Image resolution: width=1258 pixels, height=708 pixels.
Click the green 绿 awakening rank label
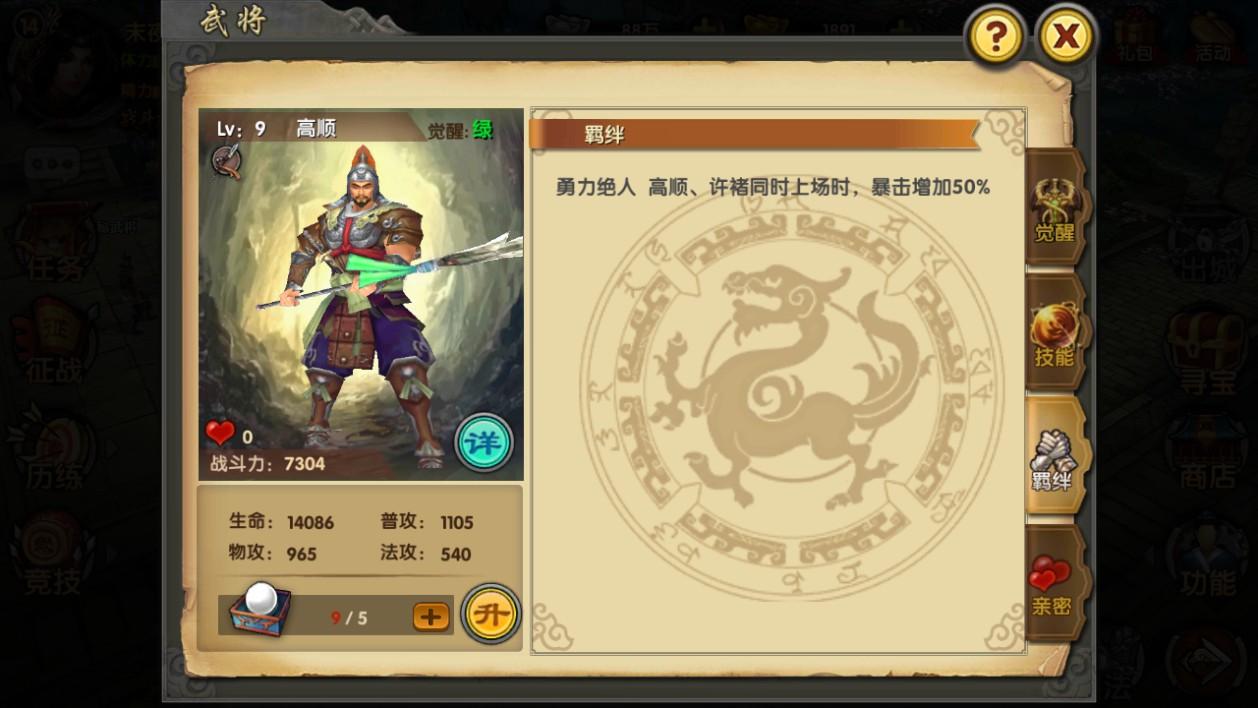pyautogui.click(x=483, y=130)
